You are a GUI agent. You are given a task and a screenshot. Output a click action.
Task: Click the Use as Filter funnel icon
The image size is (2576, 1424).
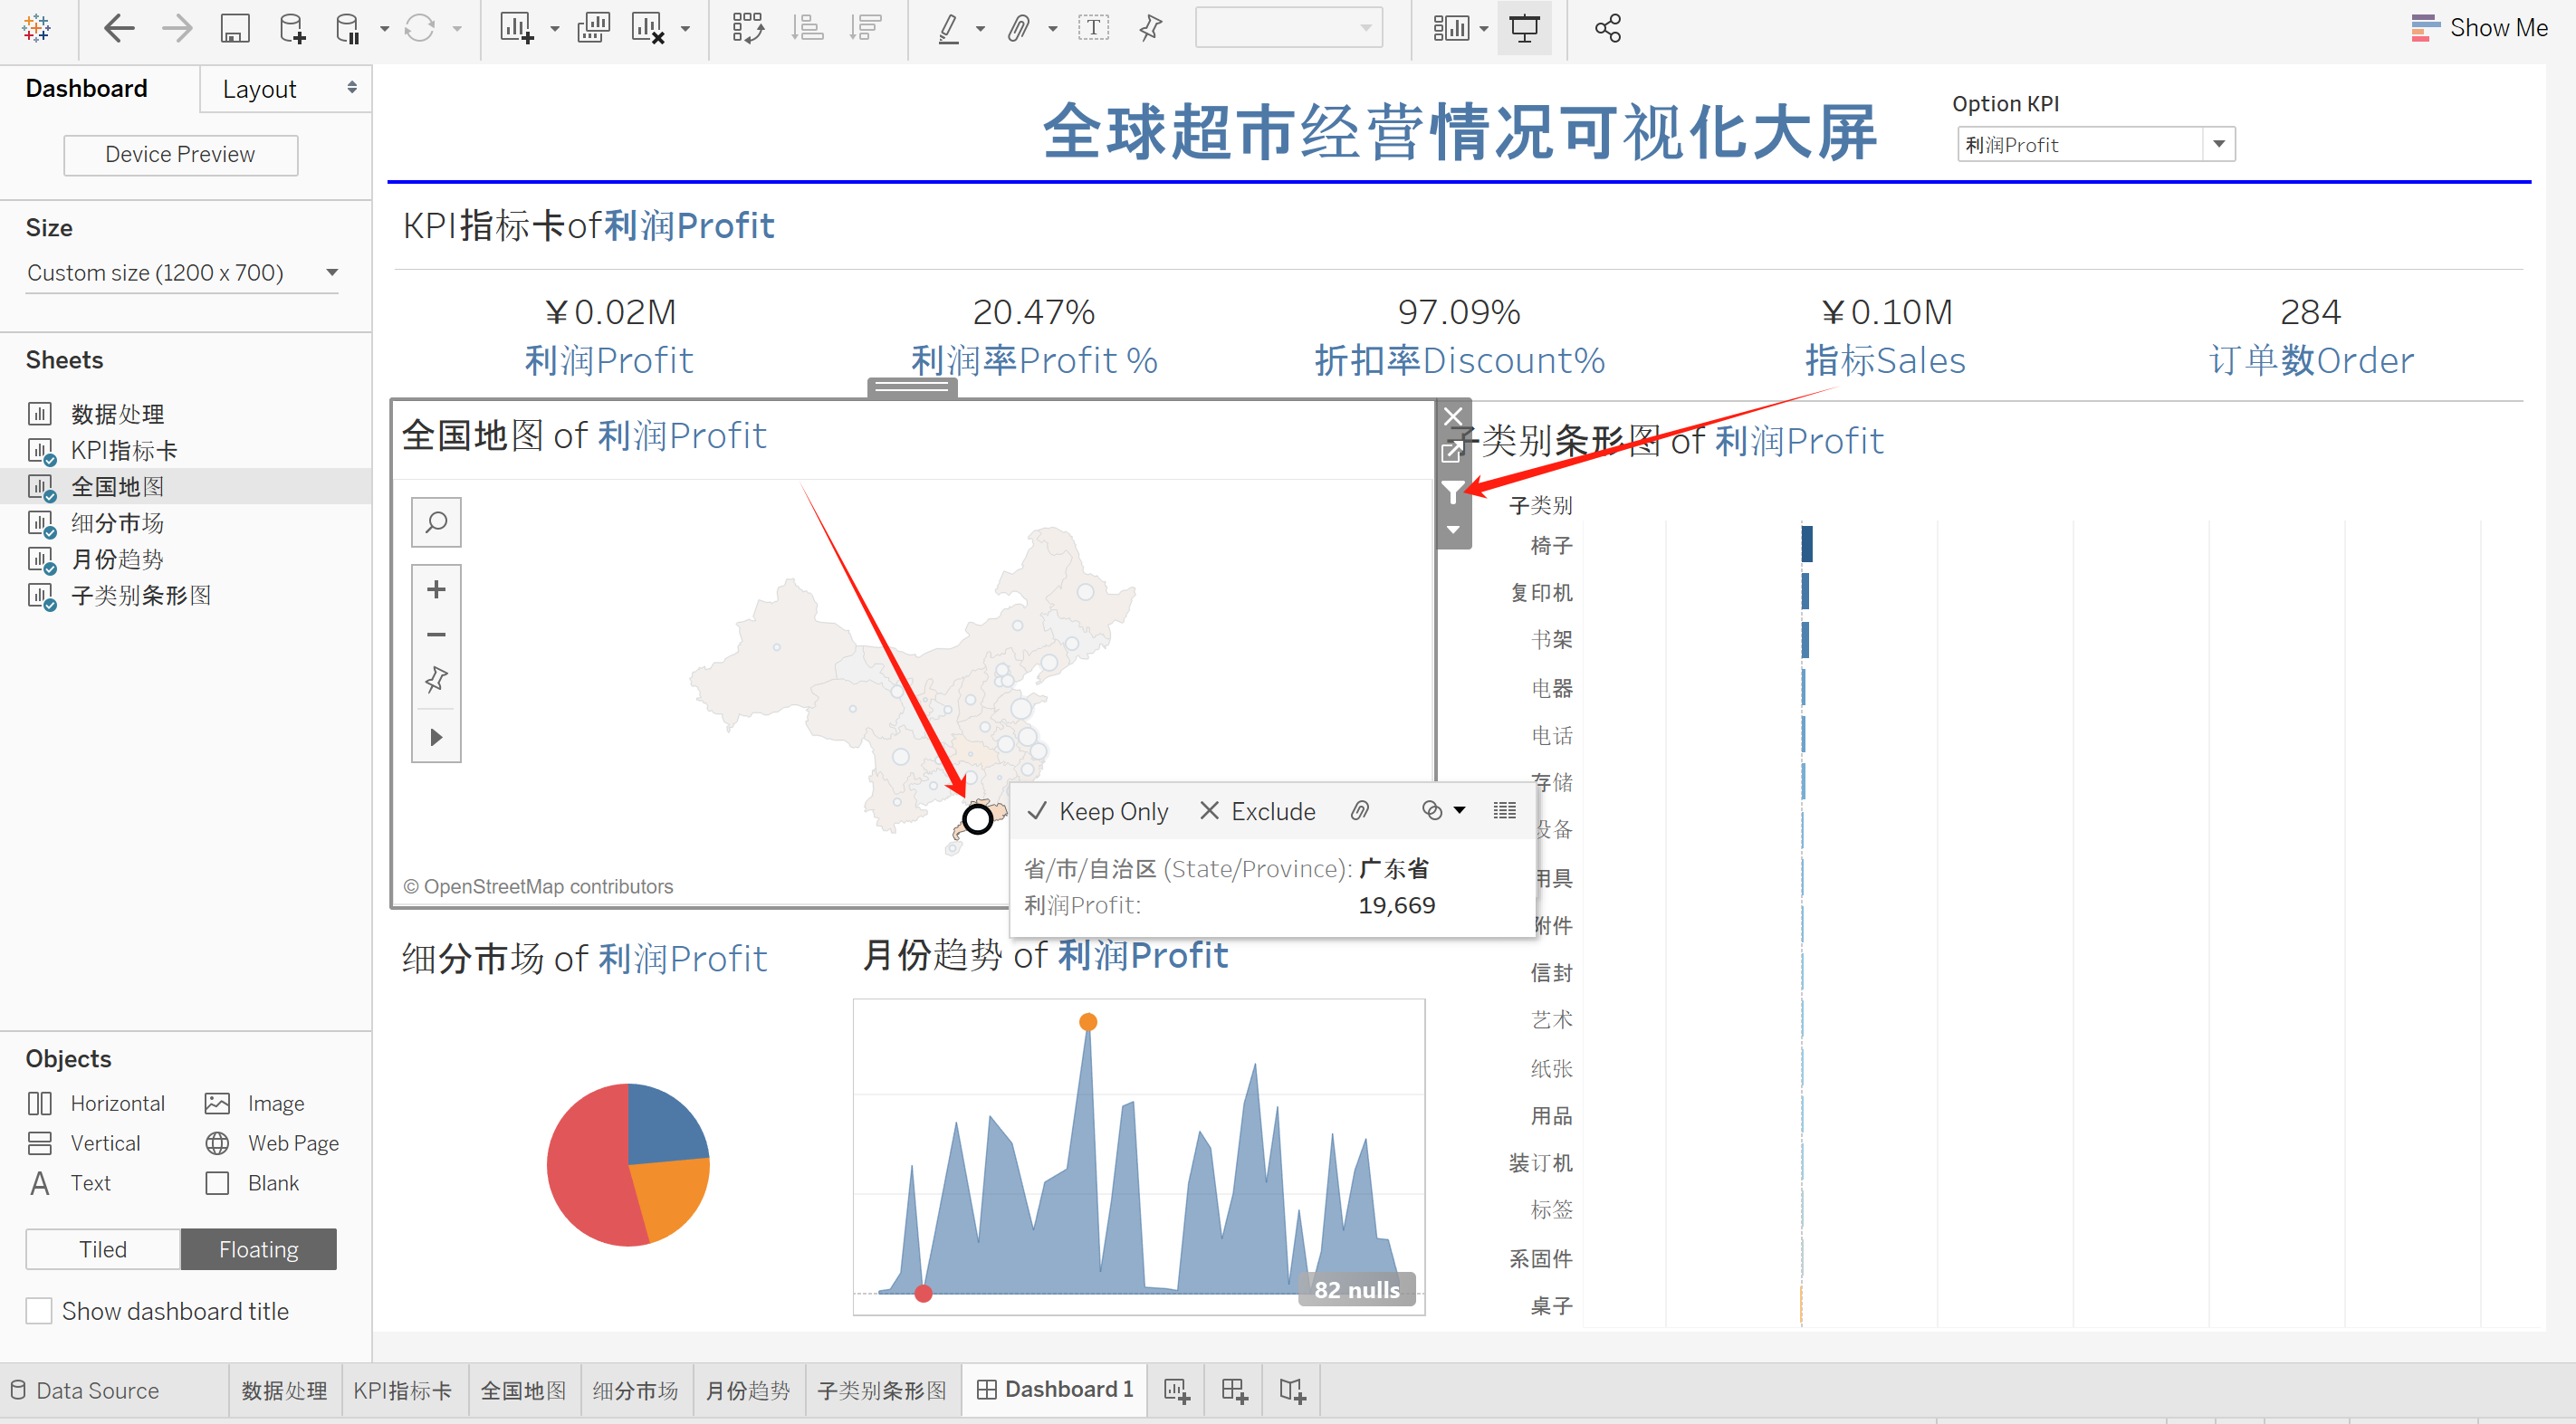[1452, 491]
